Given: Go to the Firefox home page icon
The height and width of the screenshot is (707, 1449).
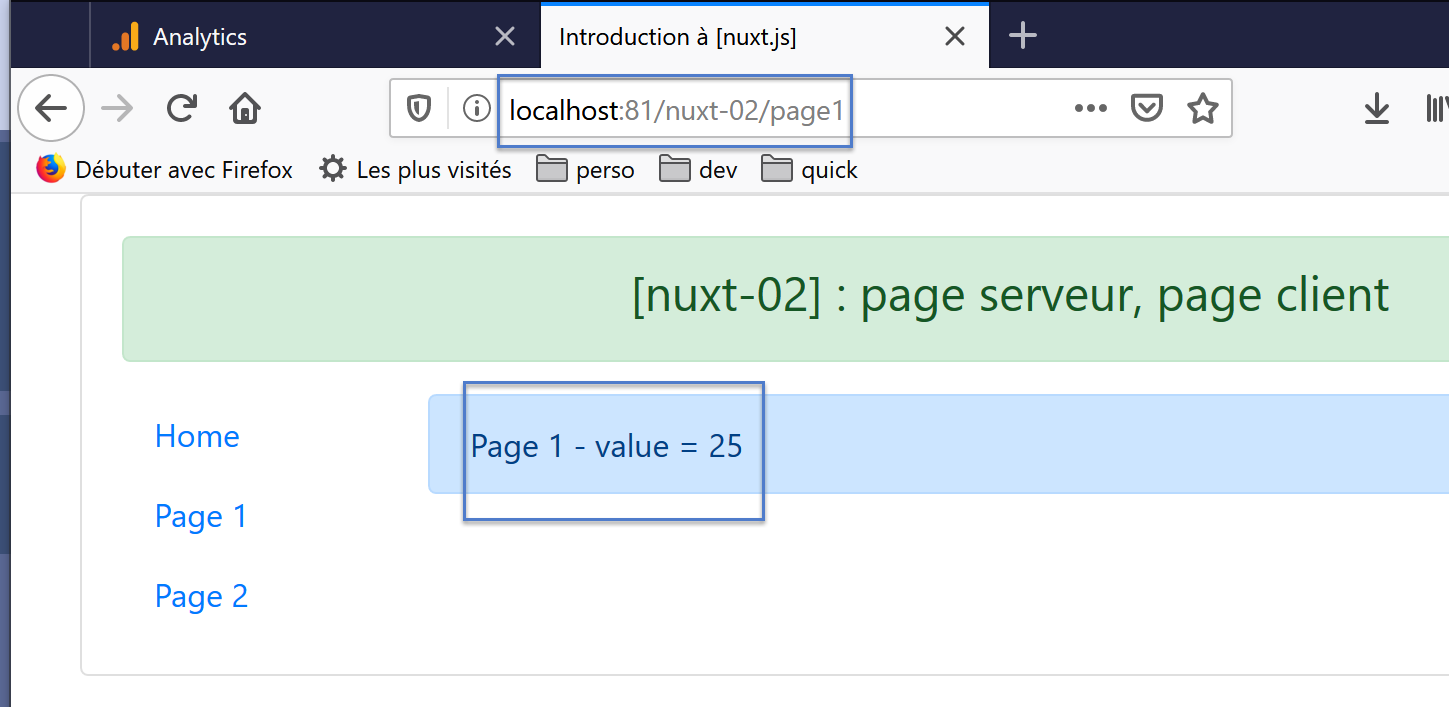Looking at the screenshot, I should point(245,108).
